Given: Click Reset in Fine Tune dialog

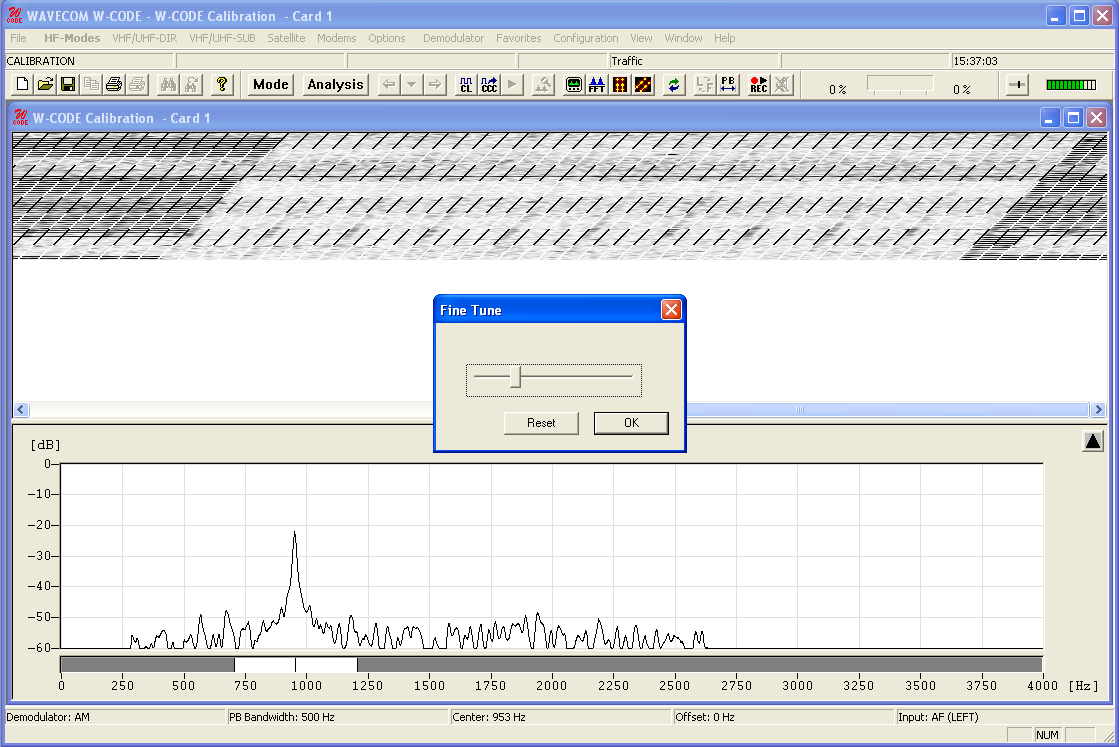Looking at the screenshot, I should click(541, 423).
